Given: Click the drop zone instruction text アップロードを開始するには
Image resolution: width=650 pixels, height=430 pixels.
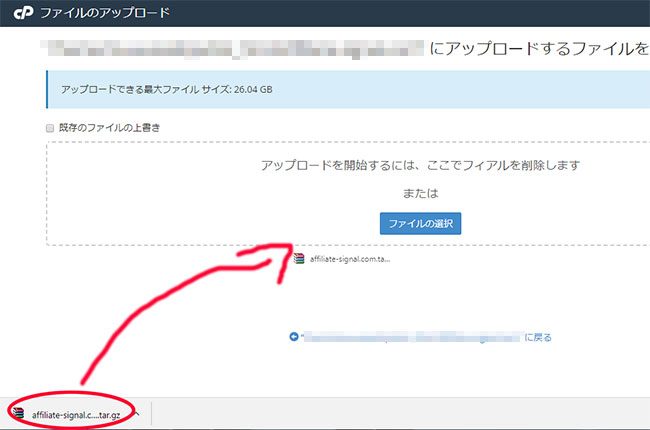Looking at the screenshot, I should pyautogui.click(x=420, y=164).
